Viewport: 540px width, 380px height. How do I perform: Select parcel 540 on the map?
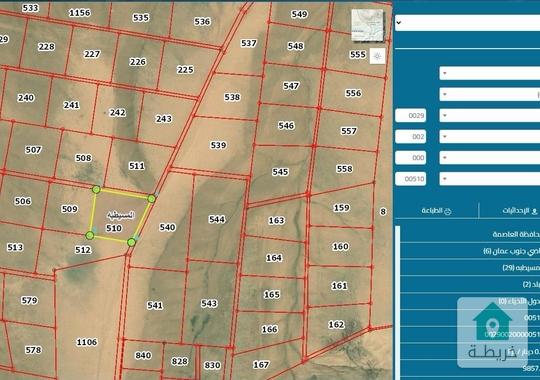167,227
